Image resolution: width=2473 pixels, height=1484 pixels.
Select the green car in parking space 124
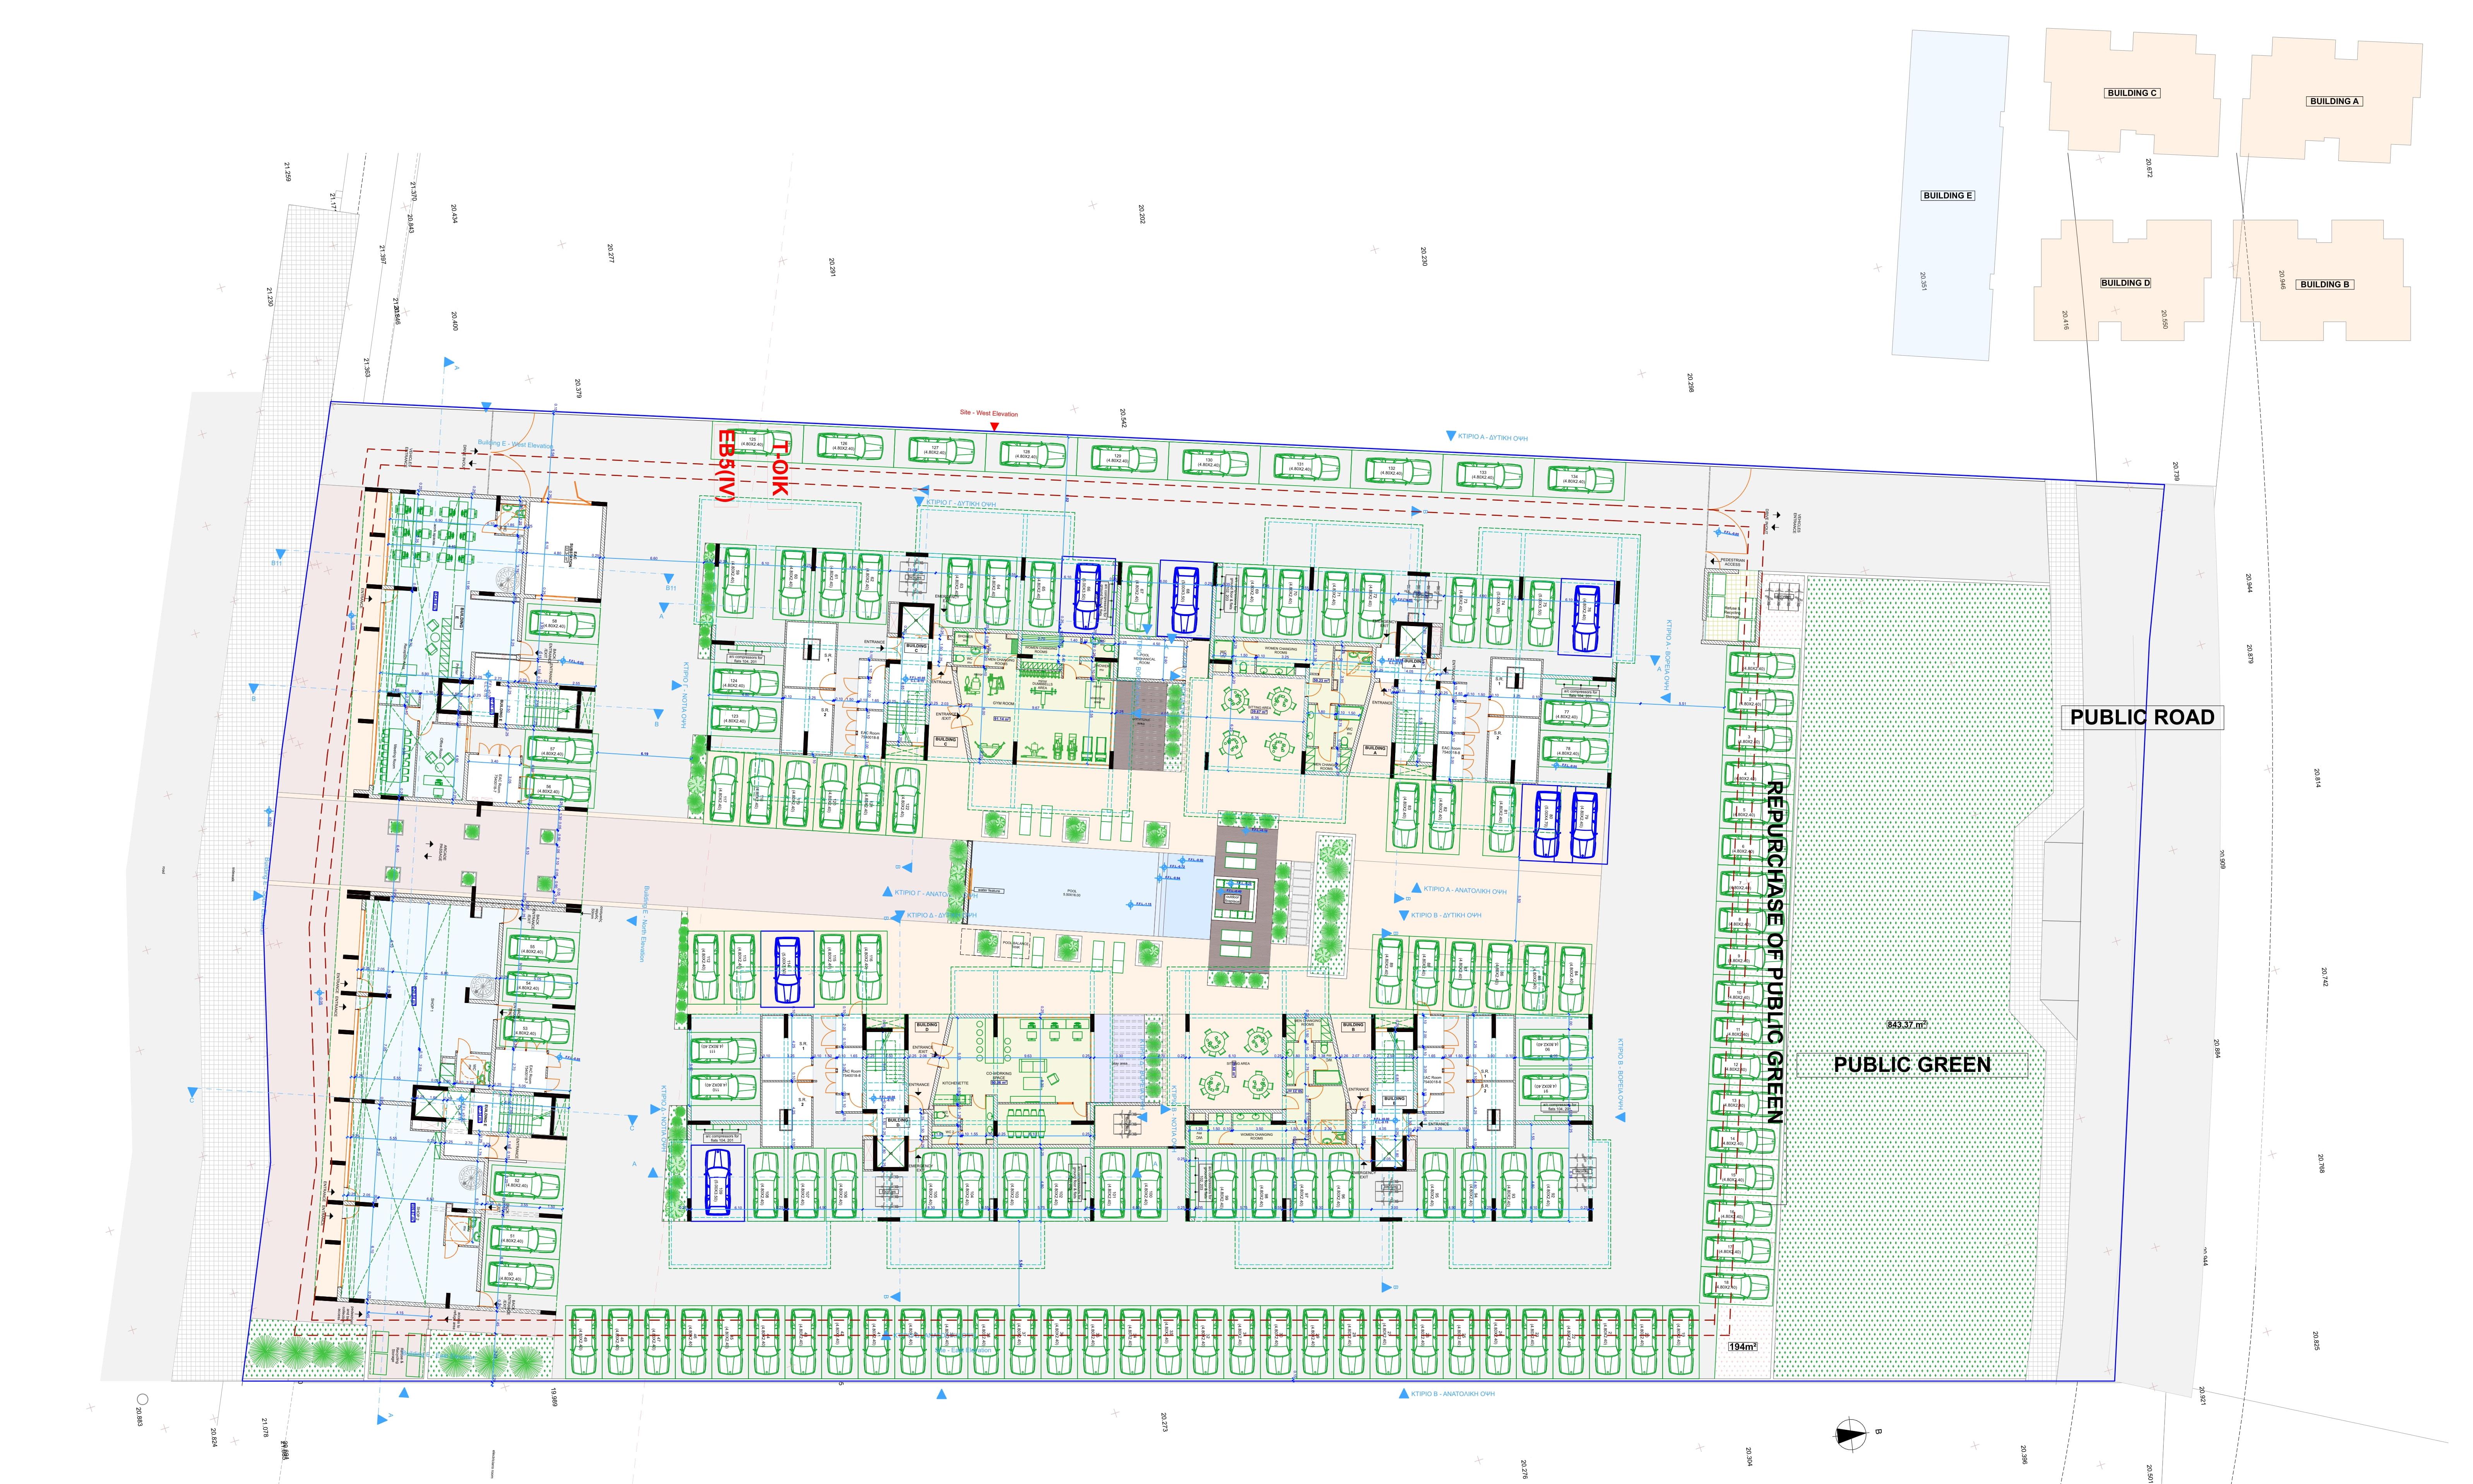point(746,682)
